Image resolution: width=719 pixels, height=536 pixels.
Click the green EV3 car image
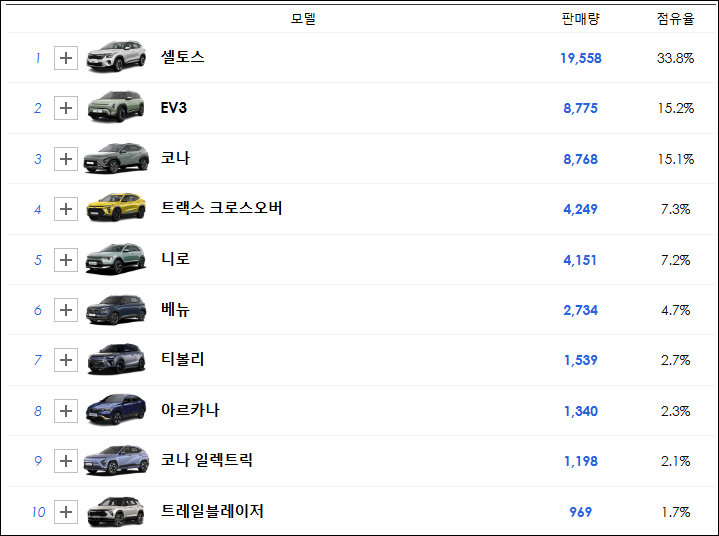pyautogui.click(x=116, y=106)
